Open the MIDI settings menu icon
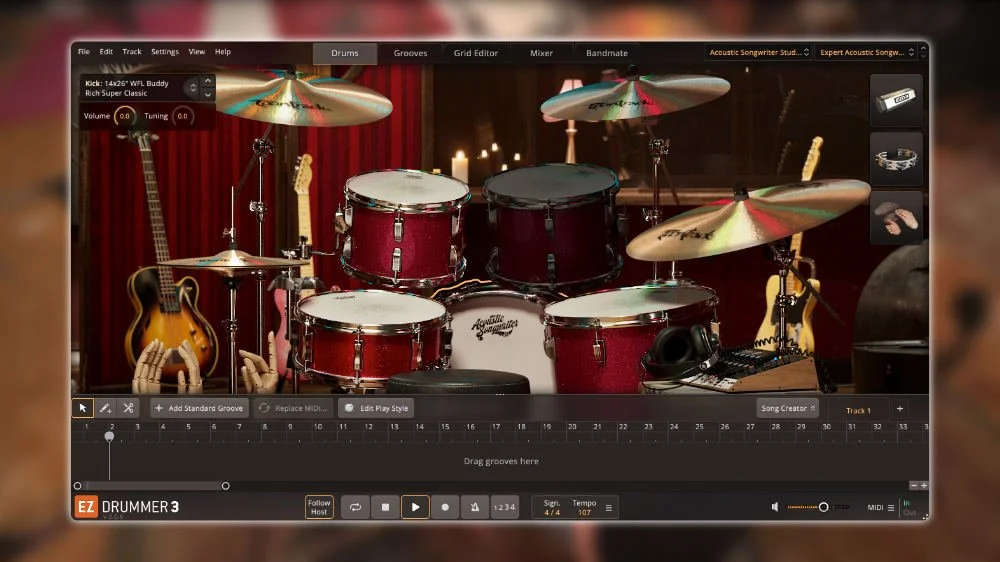Viewport: 1000px width, 562px height. tap(890, 508)
